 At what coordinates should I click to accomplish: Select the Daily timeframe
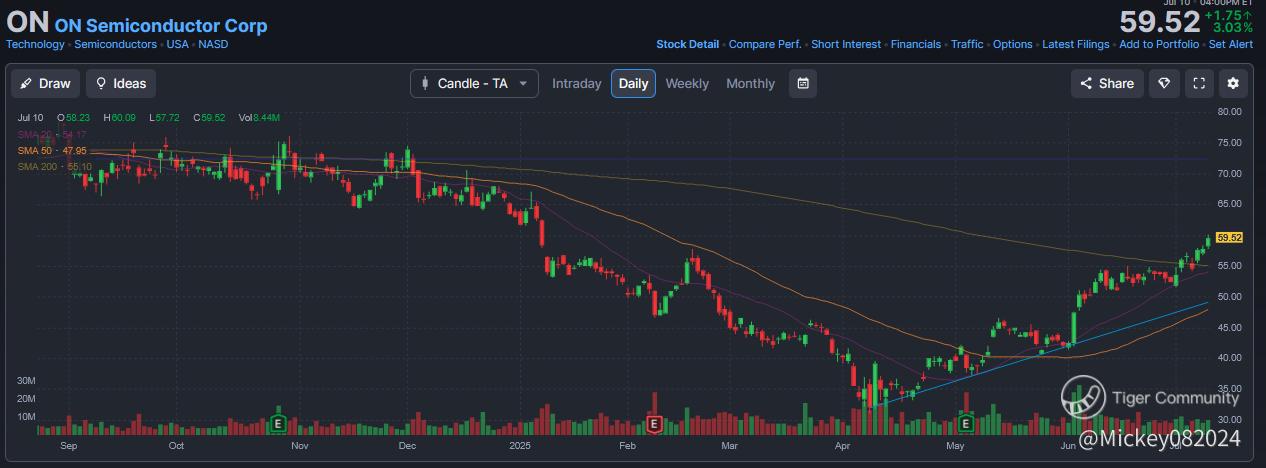634,83
